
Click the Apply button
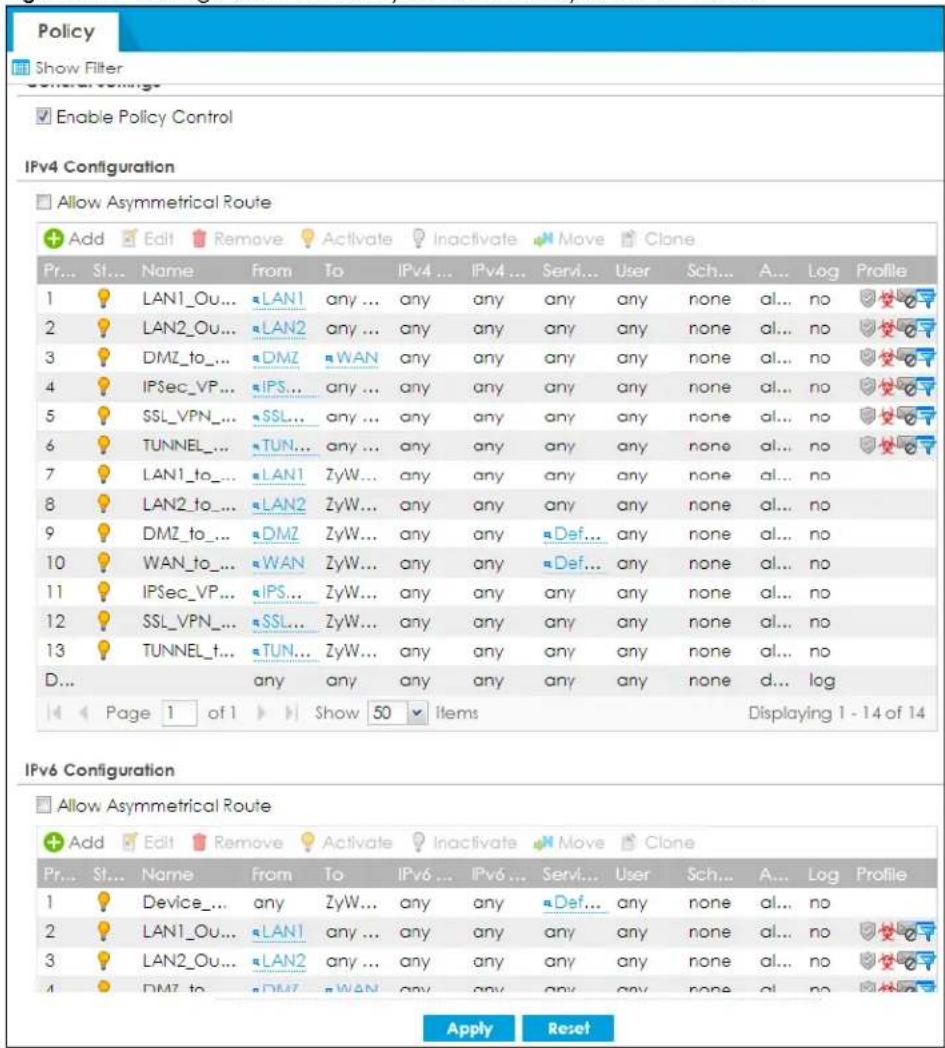(x=469, y=1028)
